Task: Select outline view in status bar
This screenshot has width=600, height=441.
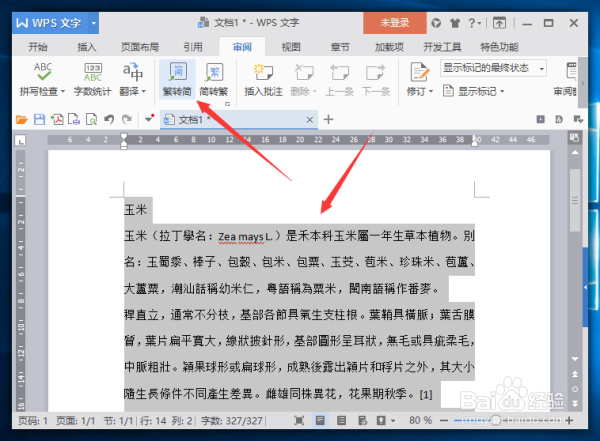Action: pos(341,421)
